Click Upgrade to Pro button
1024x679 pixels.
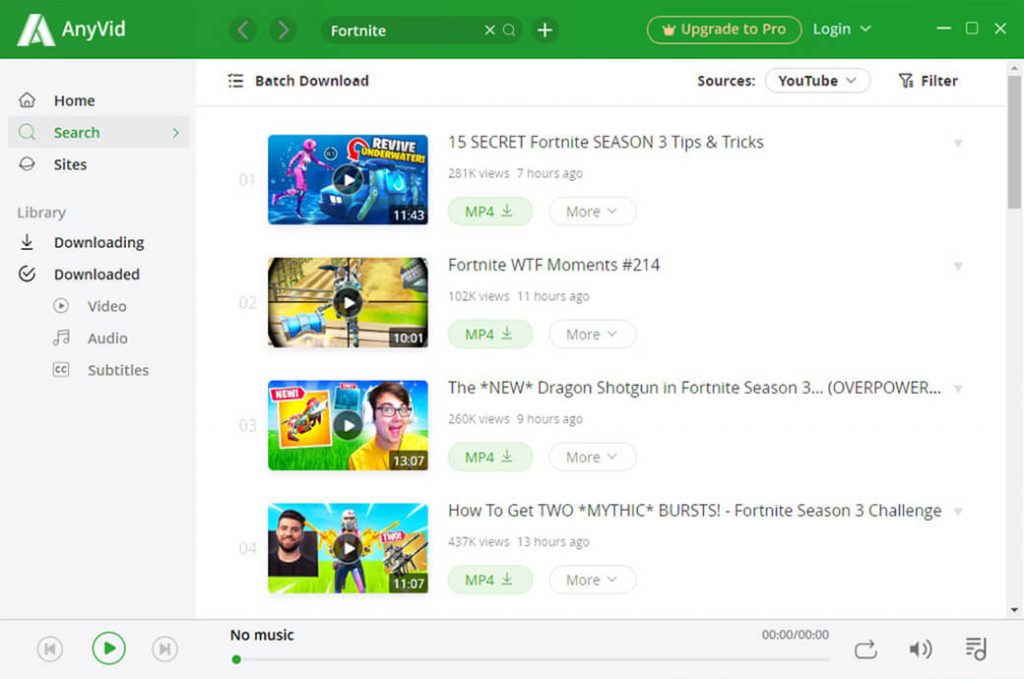724,29
